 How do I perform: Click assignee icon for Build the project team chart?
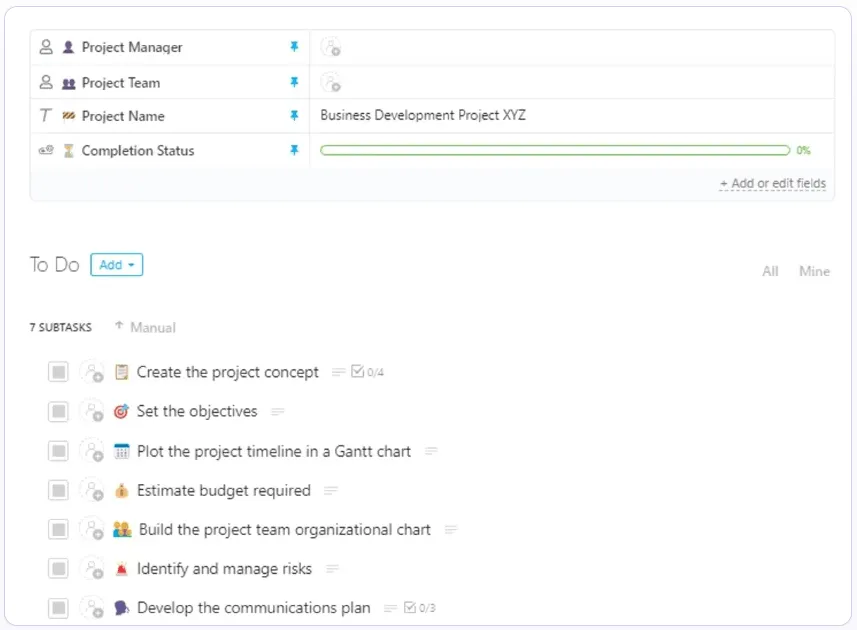(x=92, y=529)
